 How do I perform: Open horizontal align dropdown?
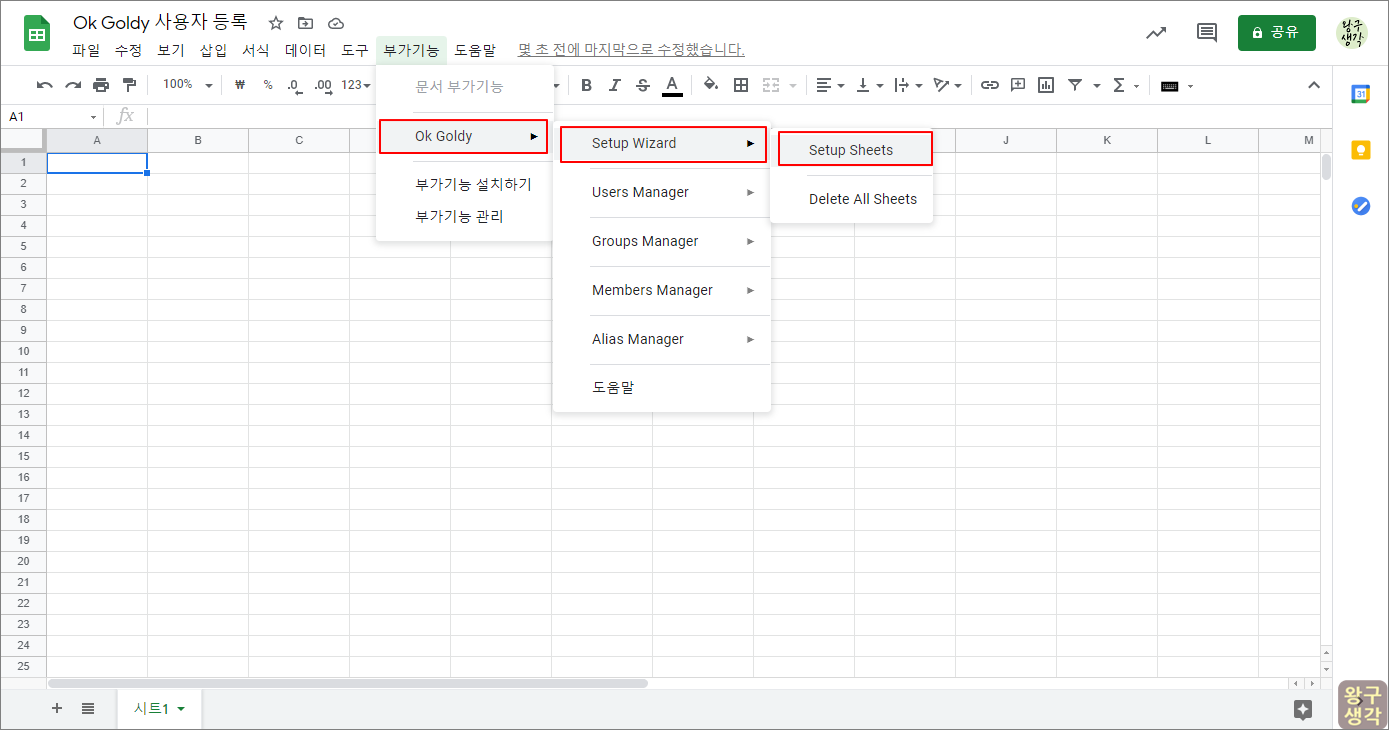click(x=830, y=85)
